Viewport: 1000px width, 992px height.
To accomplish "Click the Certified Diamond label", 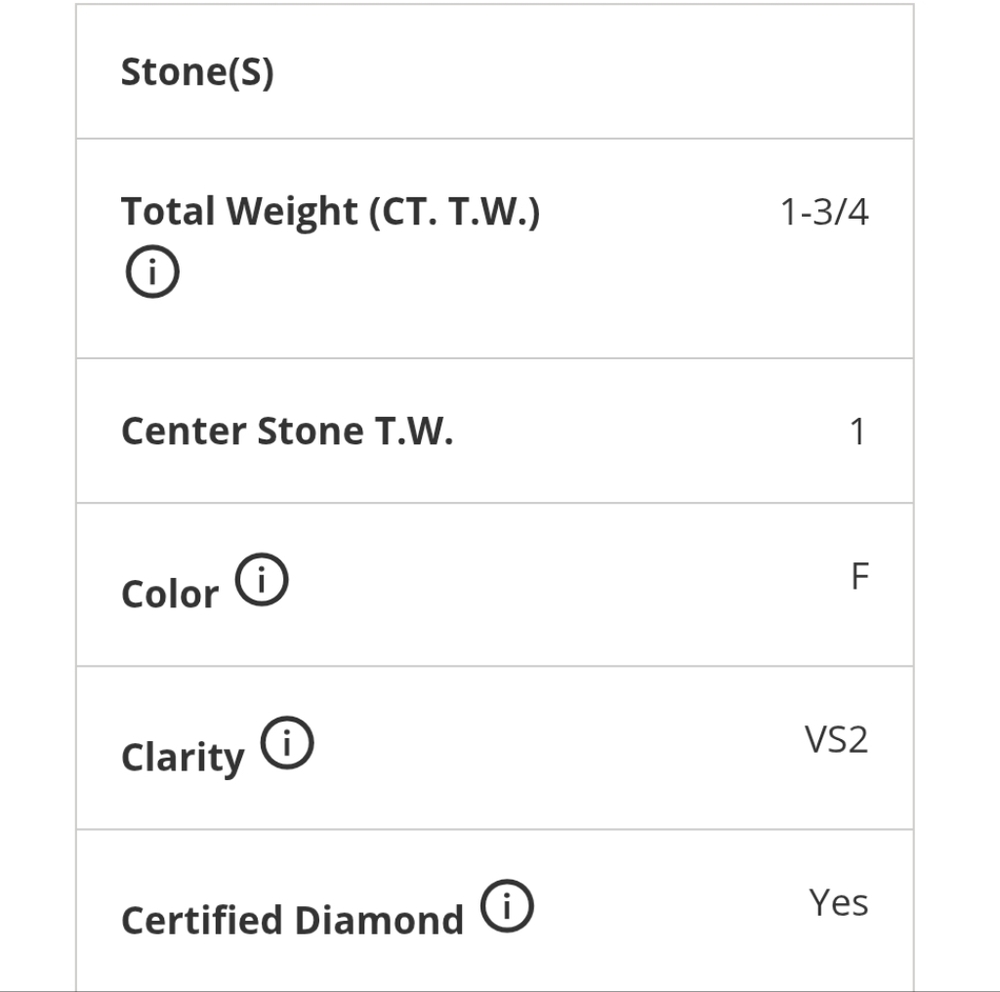I will 292,921.
